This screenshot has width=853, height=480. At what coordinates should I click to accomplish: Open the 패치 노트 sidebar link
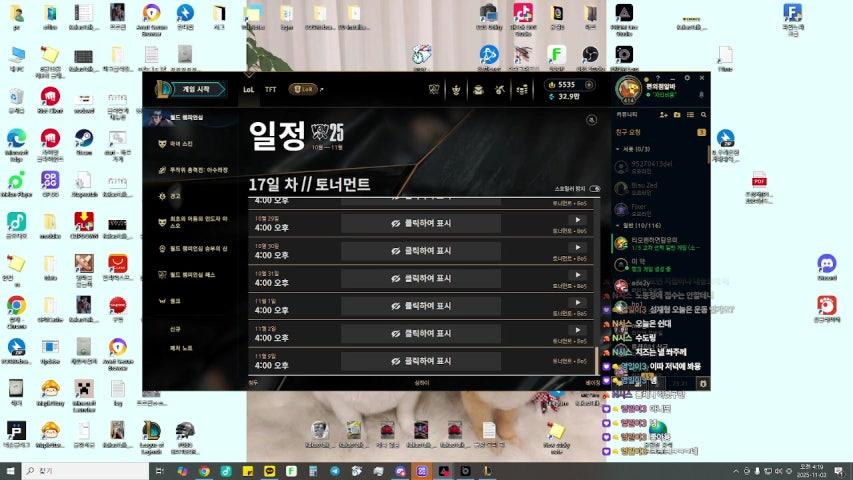181,348
